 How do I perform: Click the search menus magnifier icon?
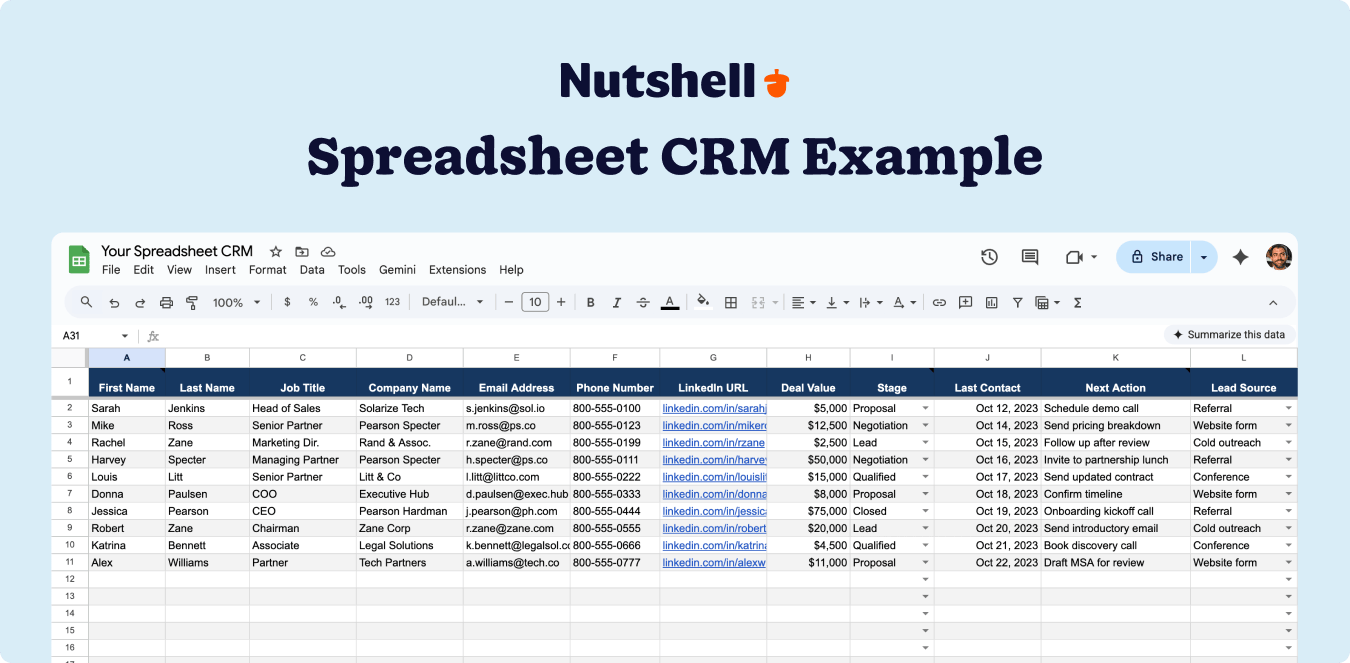87,302
